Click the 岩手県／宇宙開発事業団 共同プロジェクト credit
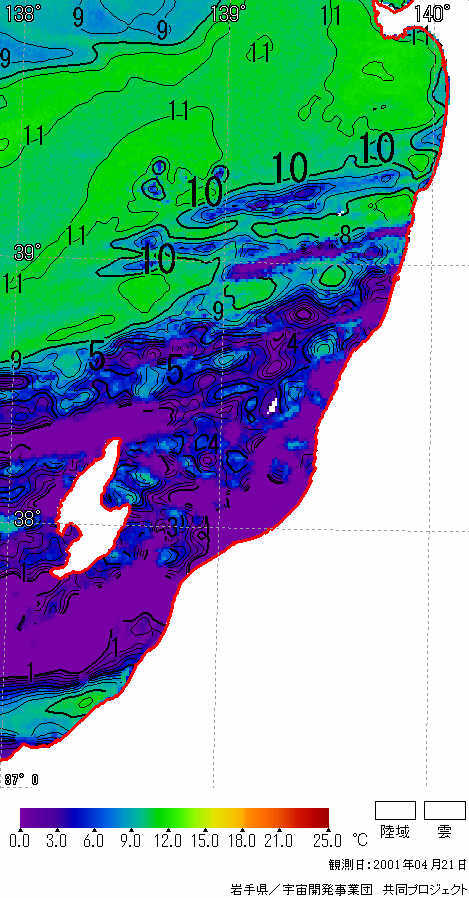The height and width of the screenshot is (898, 469). [349, 889]
